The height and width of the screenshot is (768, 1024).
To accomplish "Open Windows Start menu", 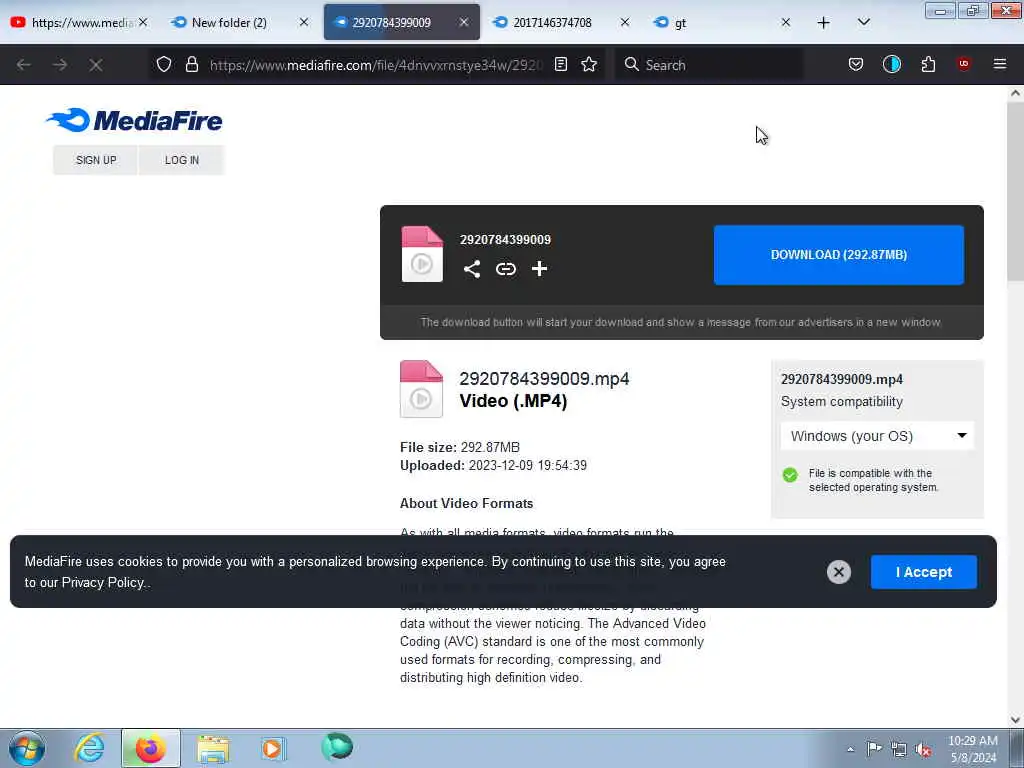I will pos(27,748).
